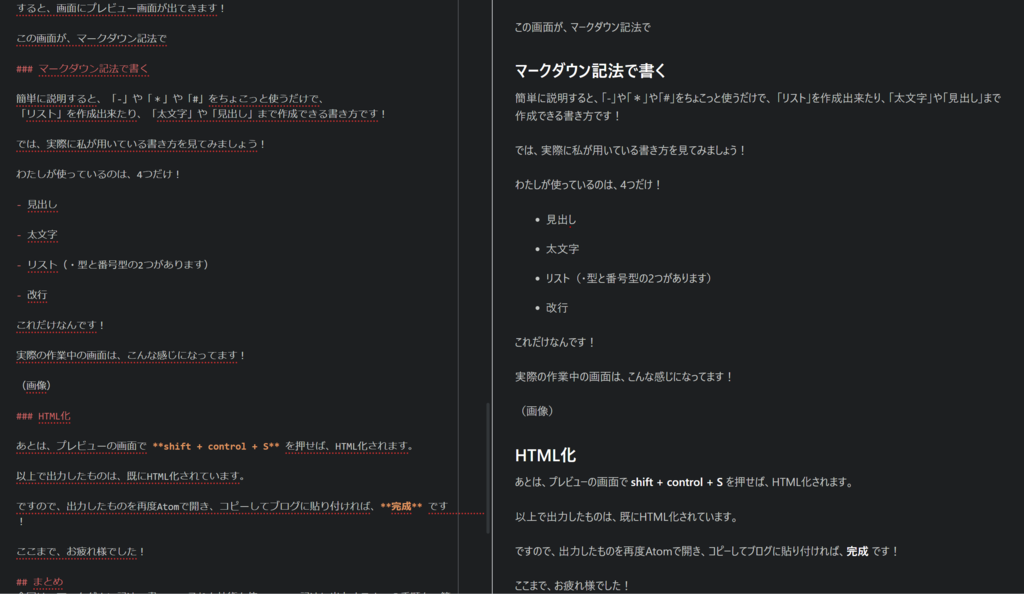Click editor line starting '「リスト」を作成出来たり'
The width and height of the screenshot is (1024, 594).
202,114
